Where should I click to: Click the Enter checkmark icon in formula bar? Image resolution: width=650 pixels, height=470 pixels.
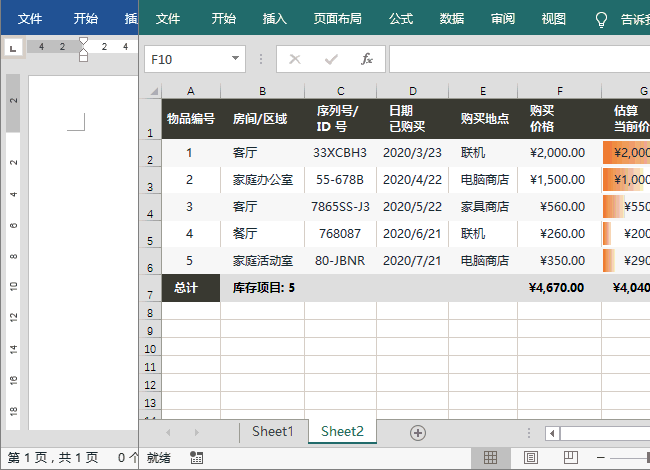point(331,59)
